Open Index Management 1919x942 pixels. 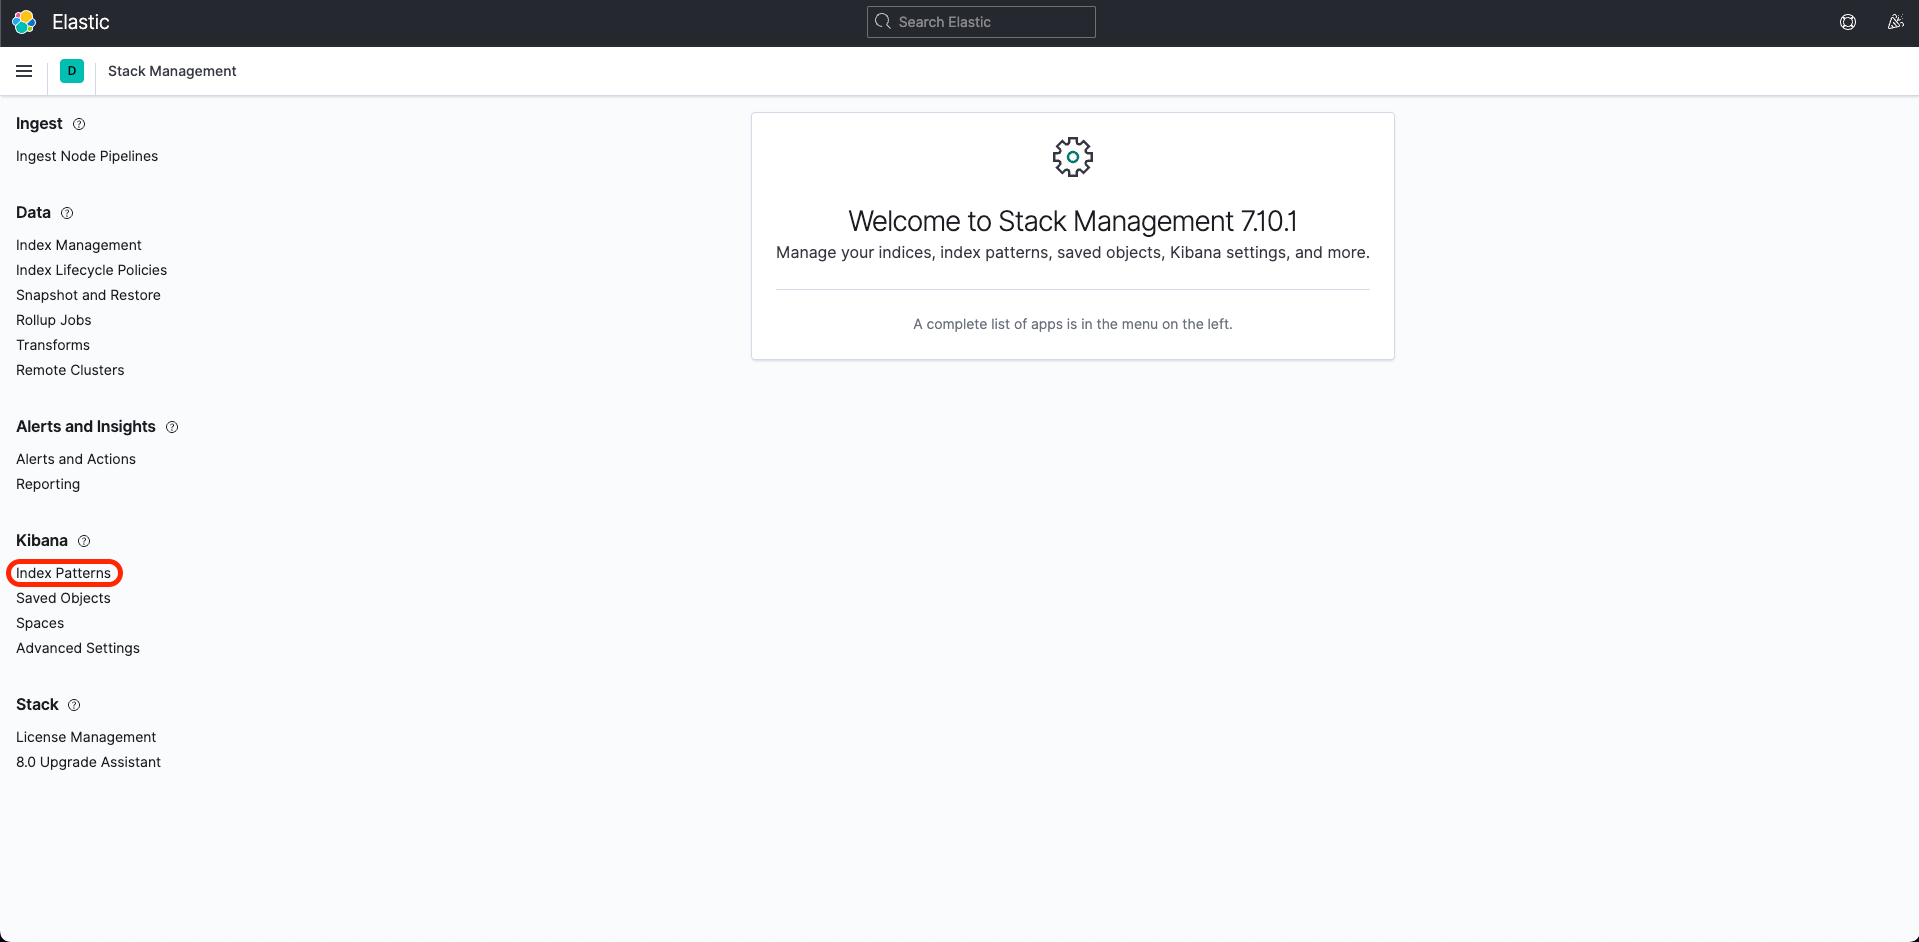79,245
